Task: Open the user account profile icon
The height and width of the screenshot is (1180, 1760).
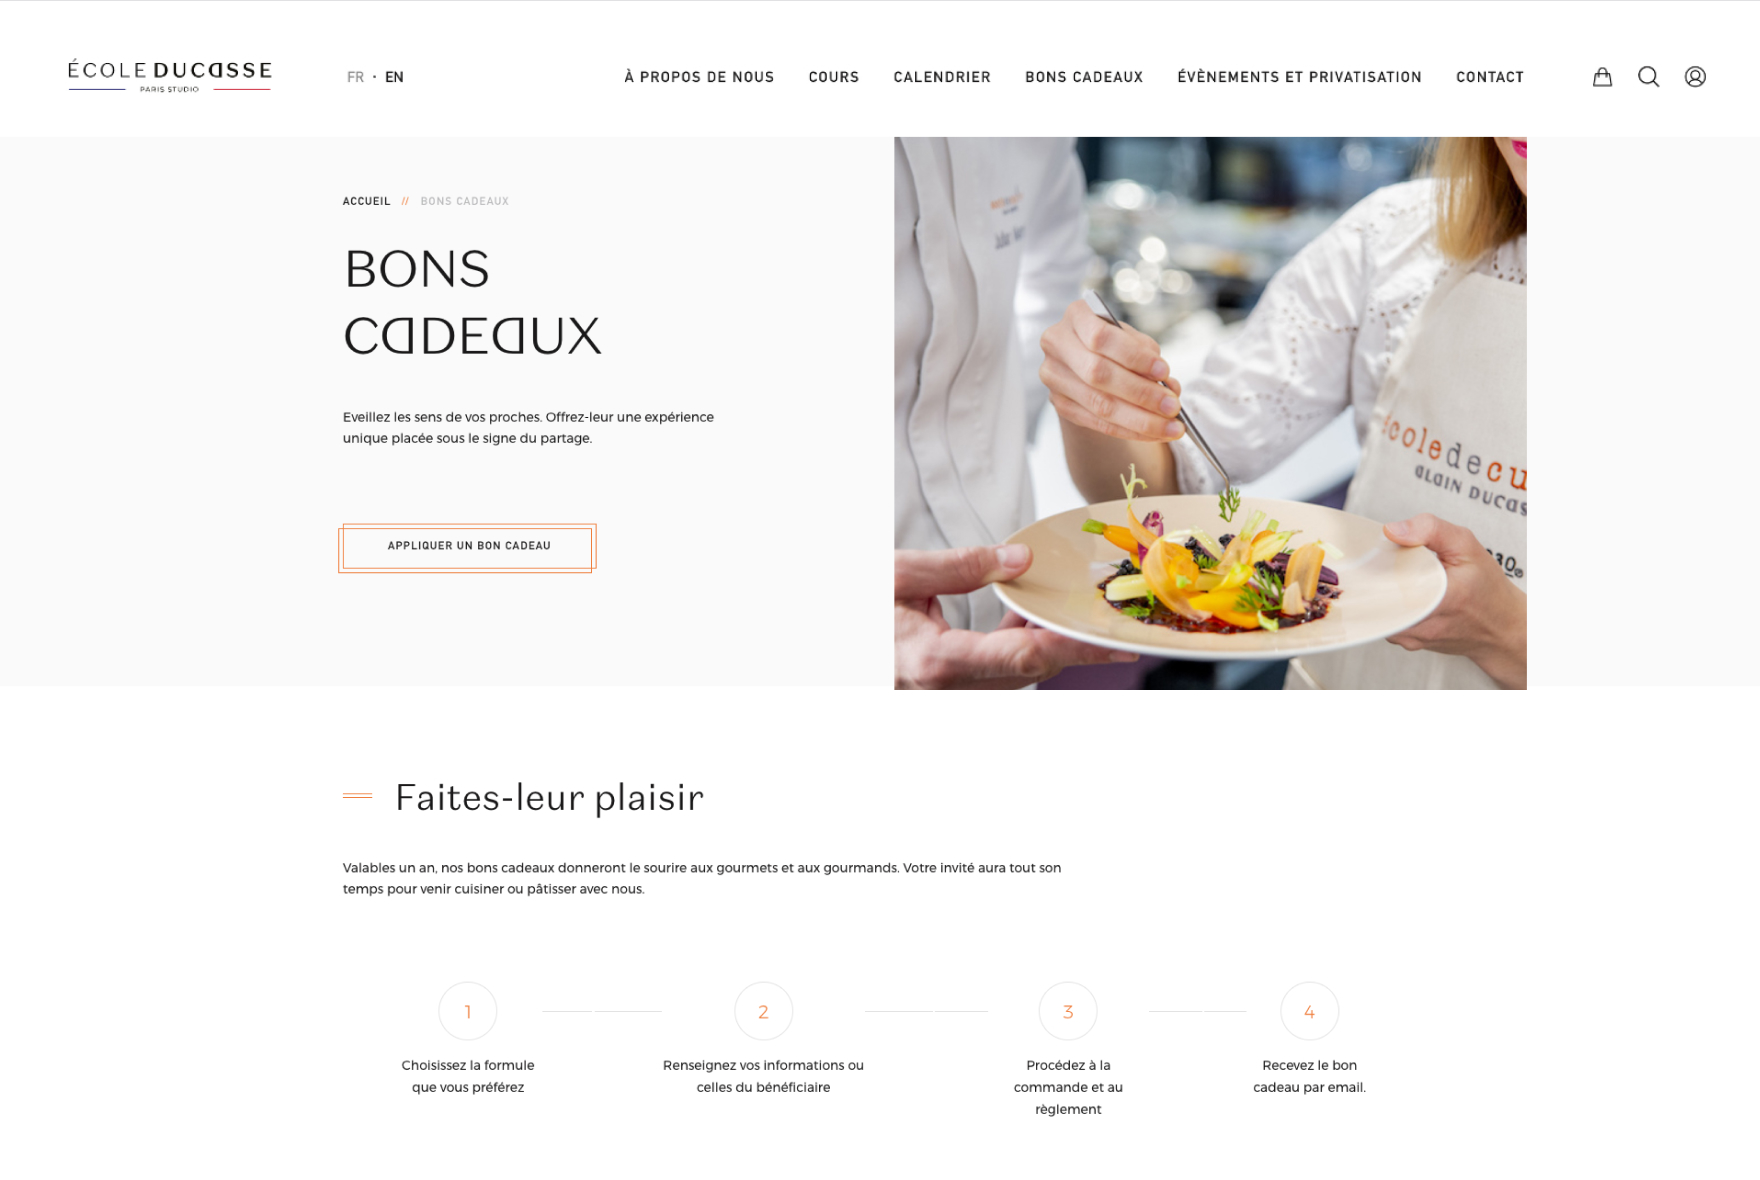Action: tap(1695, 77)
